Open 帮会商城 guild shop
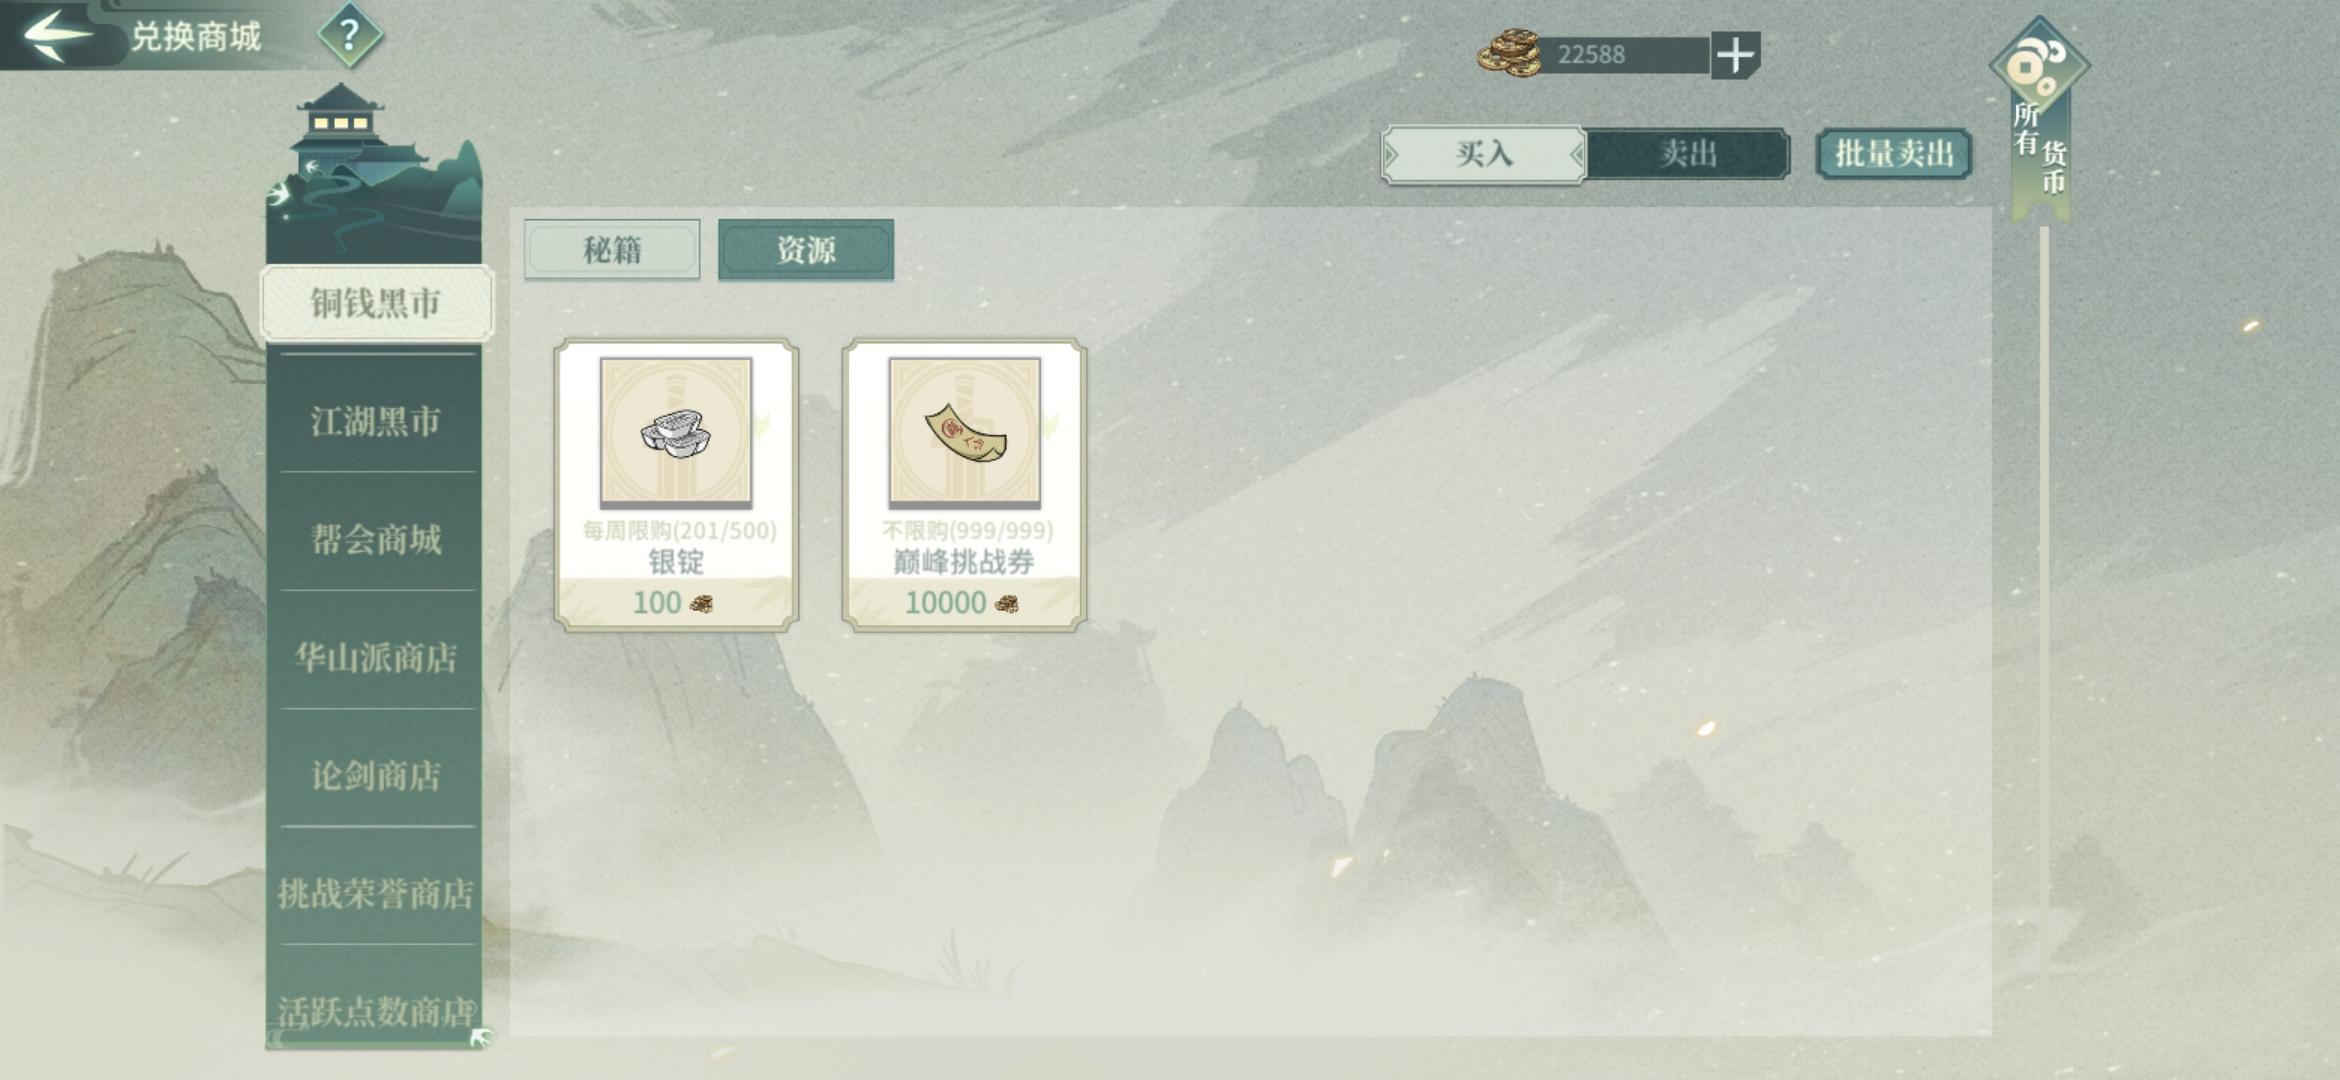This screenshot has height=1080, width=2340. pyautogui.click(x=376, y=539)
